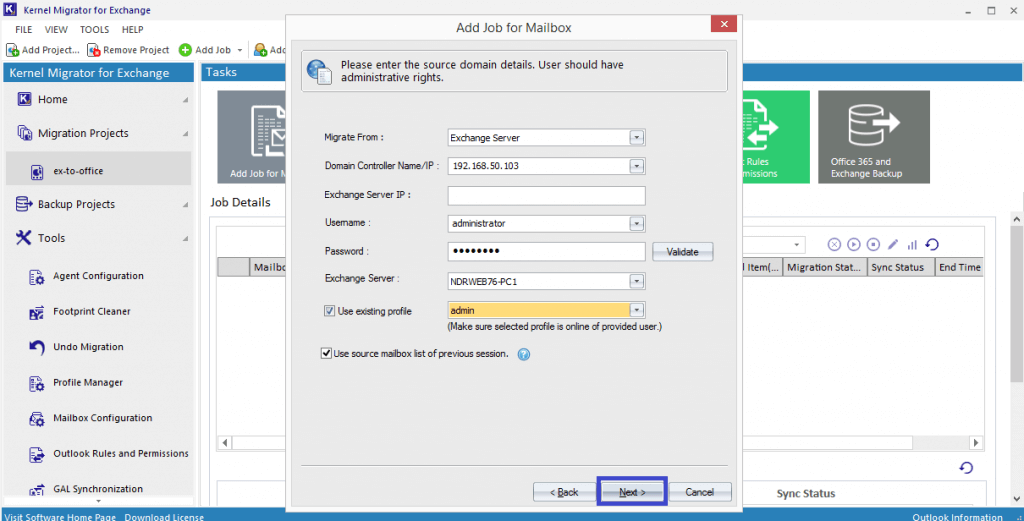Click Outlook Information in status bar
Screen dimensions: 1024x521
click(957, 516)
